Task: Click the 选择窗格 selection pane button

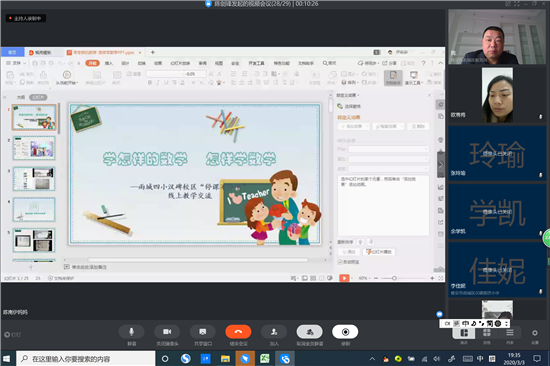Action: (349, 106)
